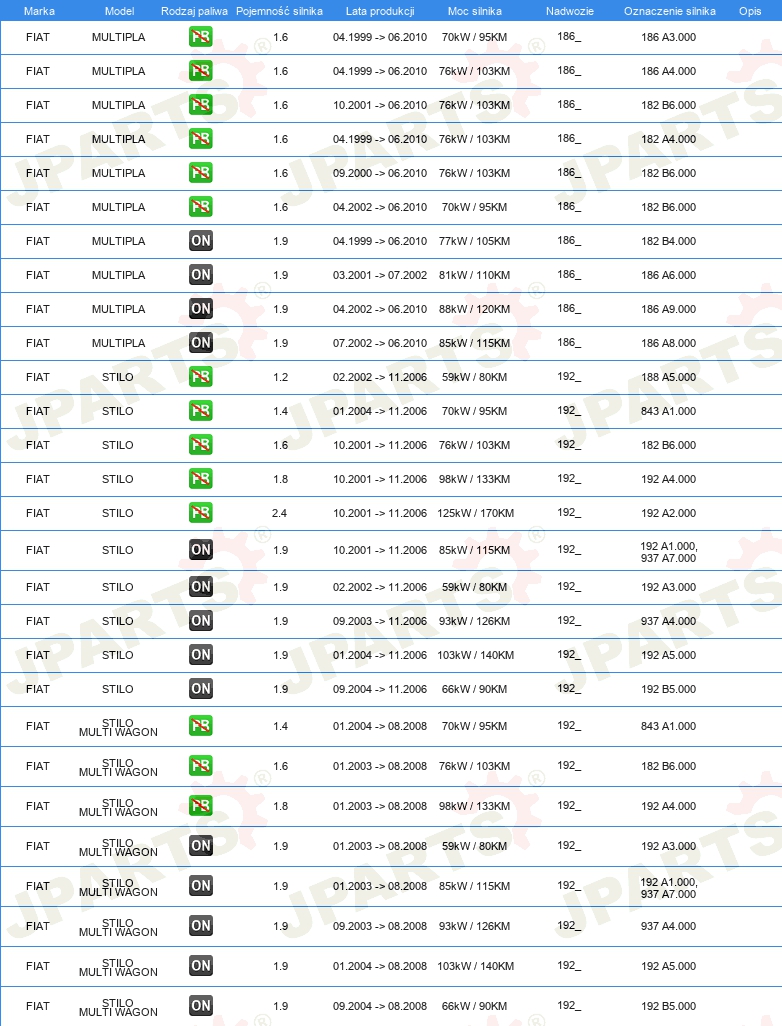Click date range 03.2001 -> 07.2002
The height and width of the screenshot is (1026, 782).
pyautogui.click(x=380, y=275)
